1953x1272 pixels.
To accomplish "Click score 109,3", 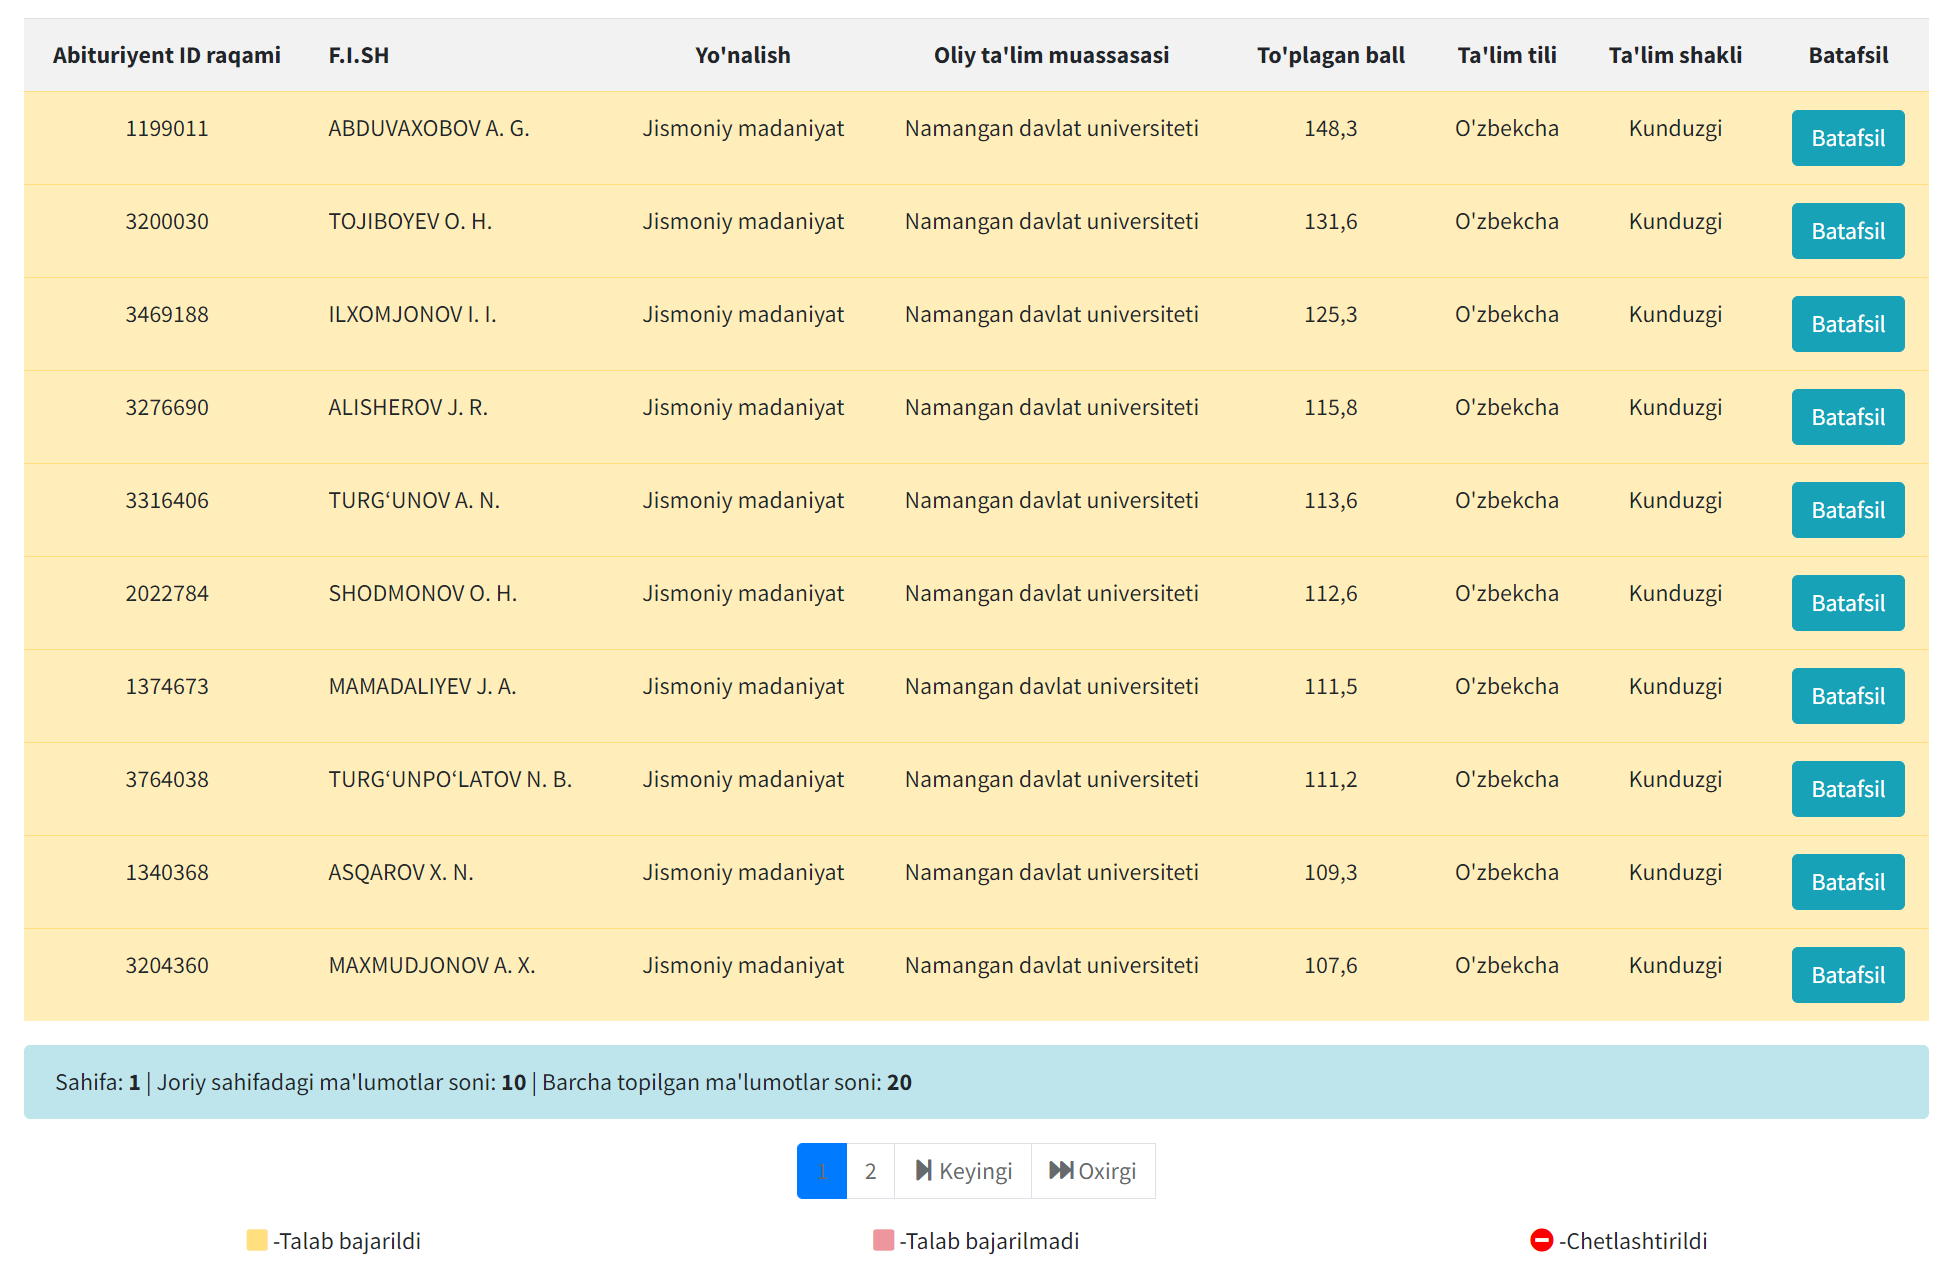I will 1330,872.
